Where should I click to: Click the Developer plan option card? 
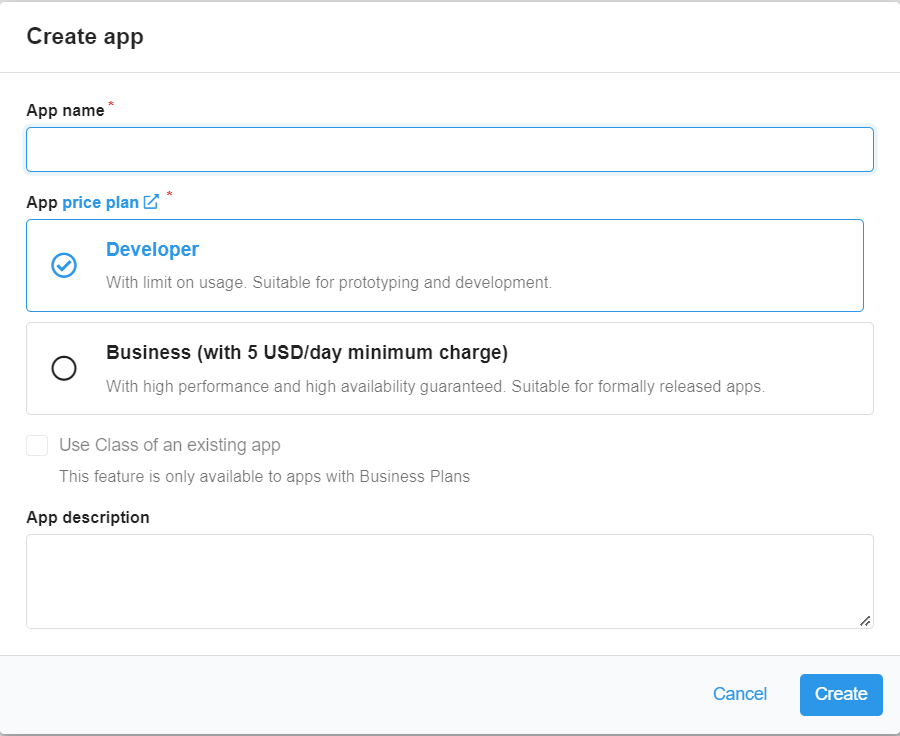[450, 265]
